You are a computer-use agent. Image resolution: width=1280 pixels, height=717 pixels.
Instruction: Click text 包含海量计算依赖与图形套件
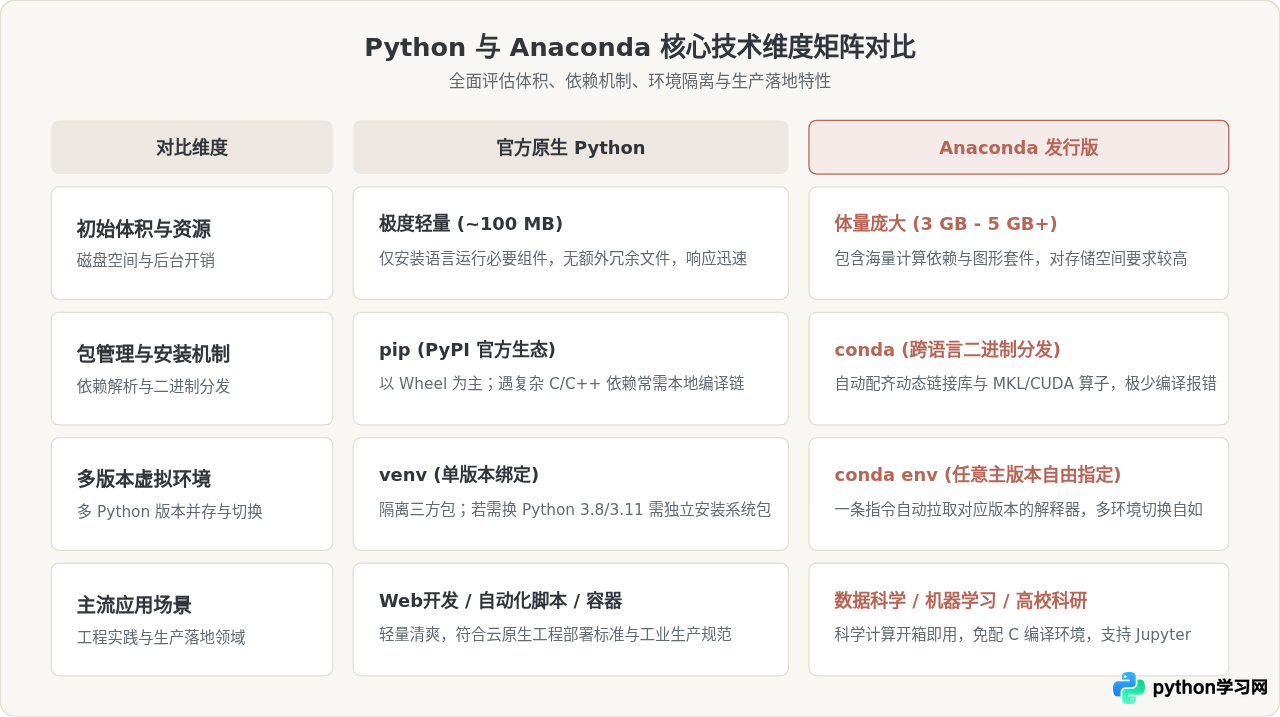937,258
